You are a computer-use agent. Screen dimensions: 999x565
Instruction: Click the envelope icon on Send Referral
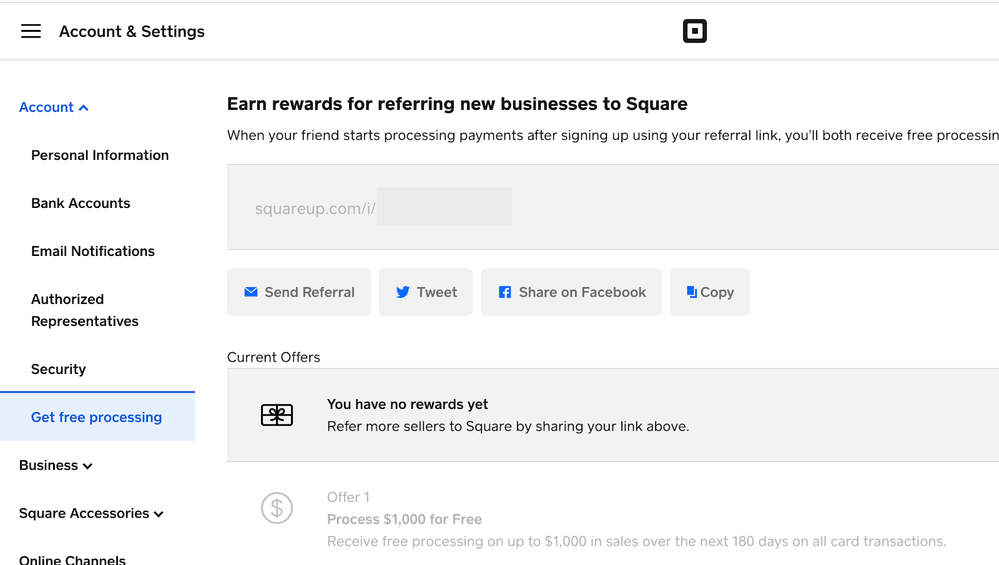251,292
